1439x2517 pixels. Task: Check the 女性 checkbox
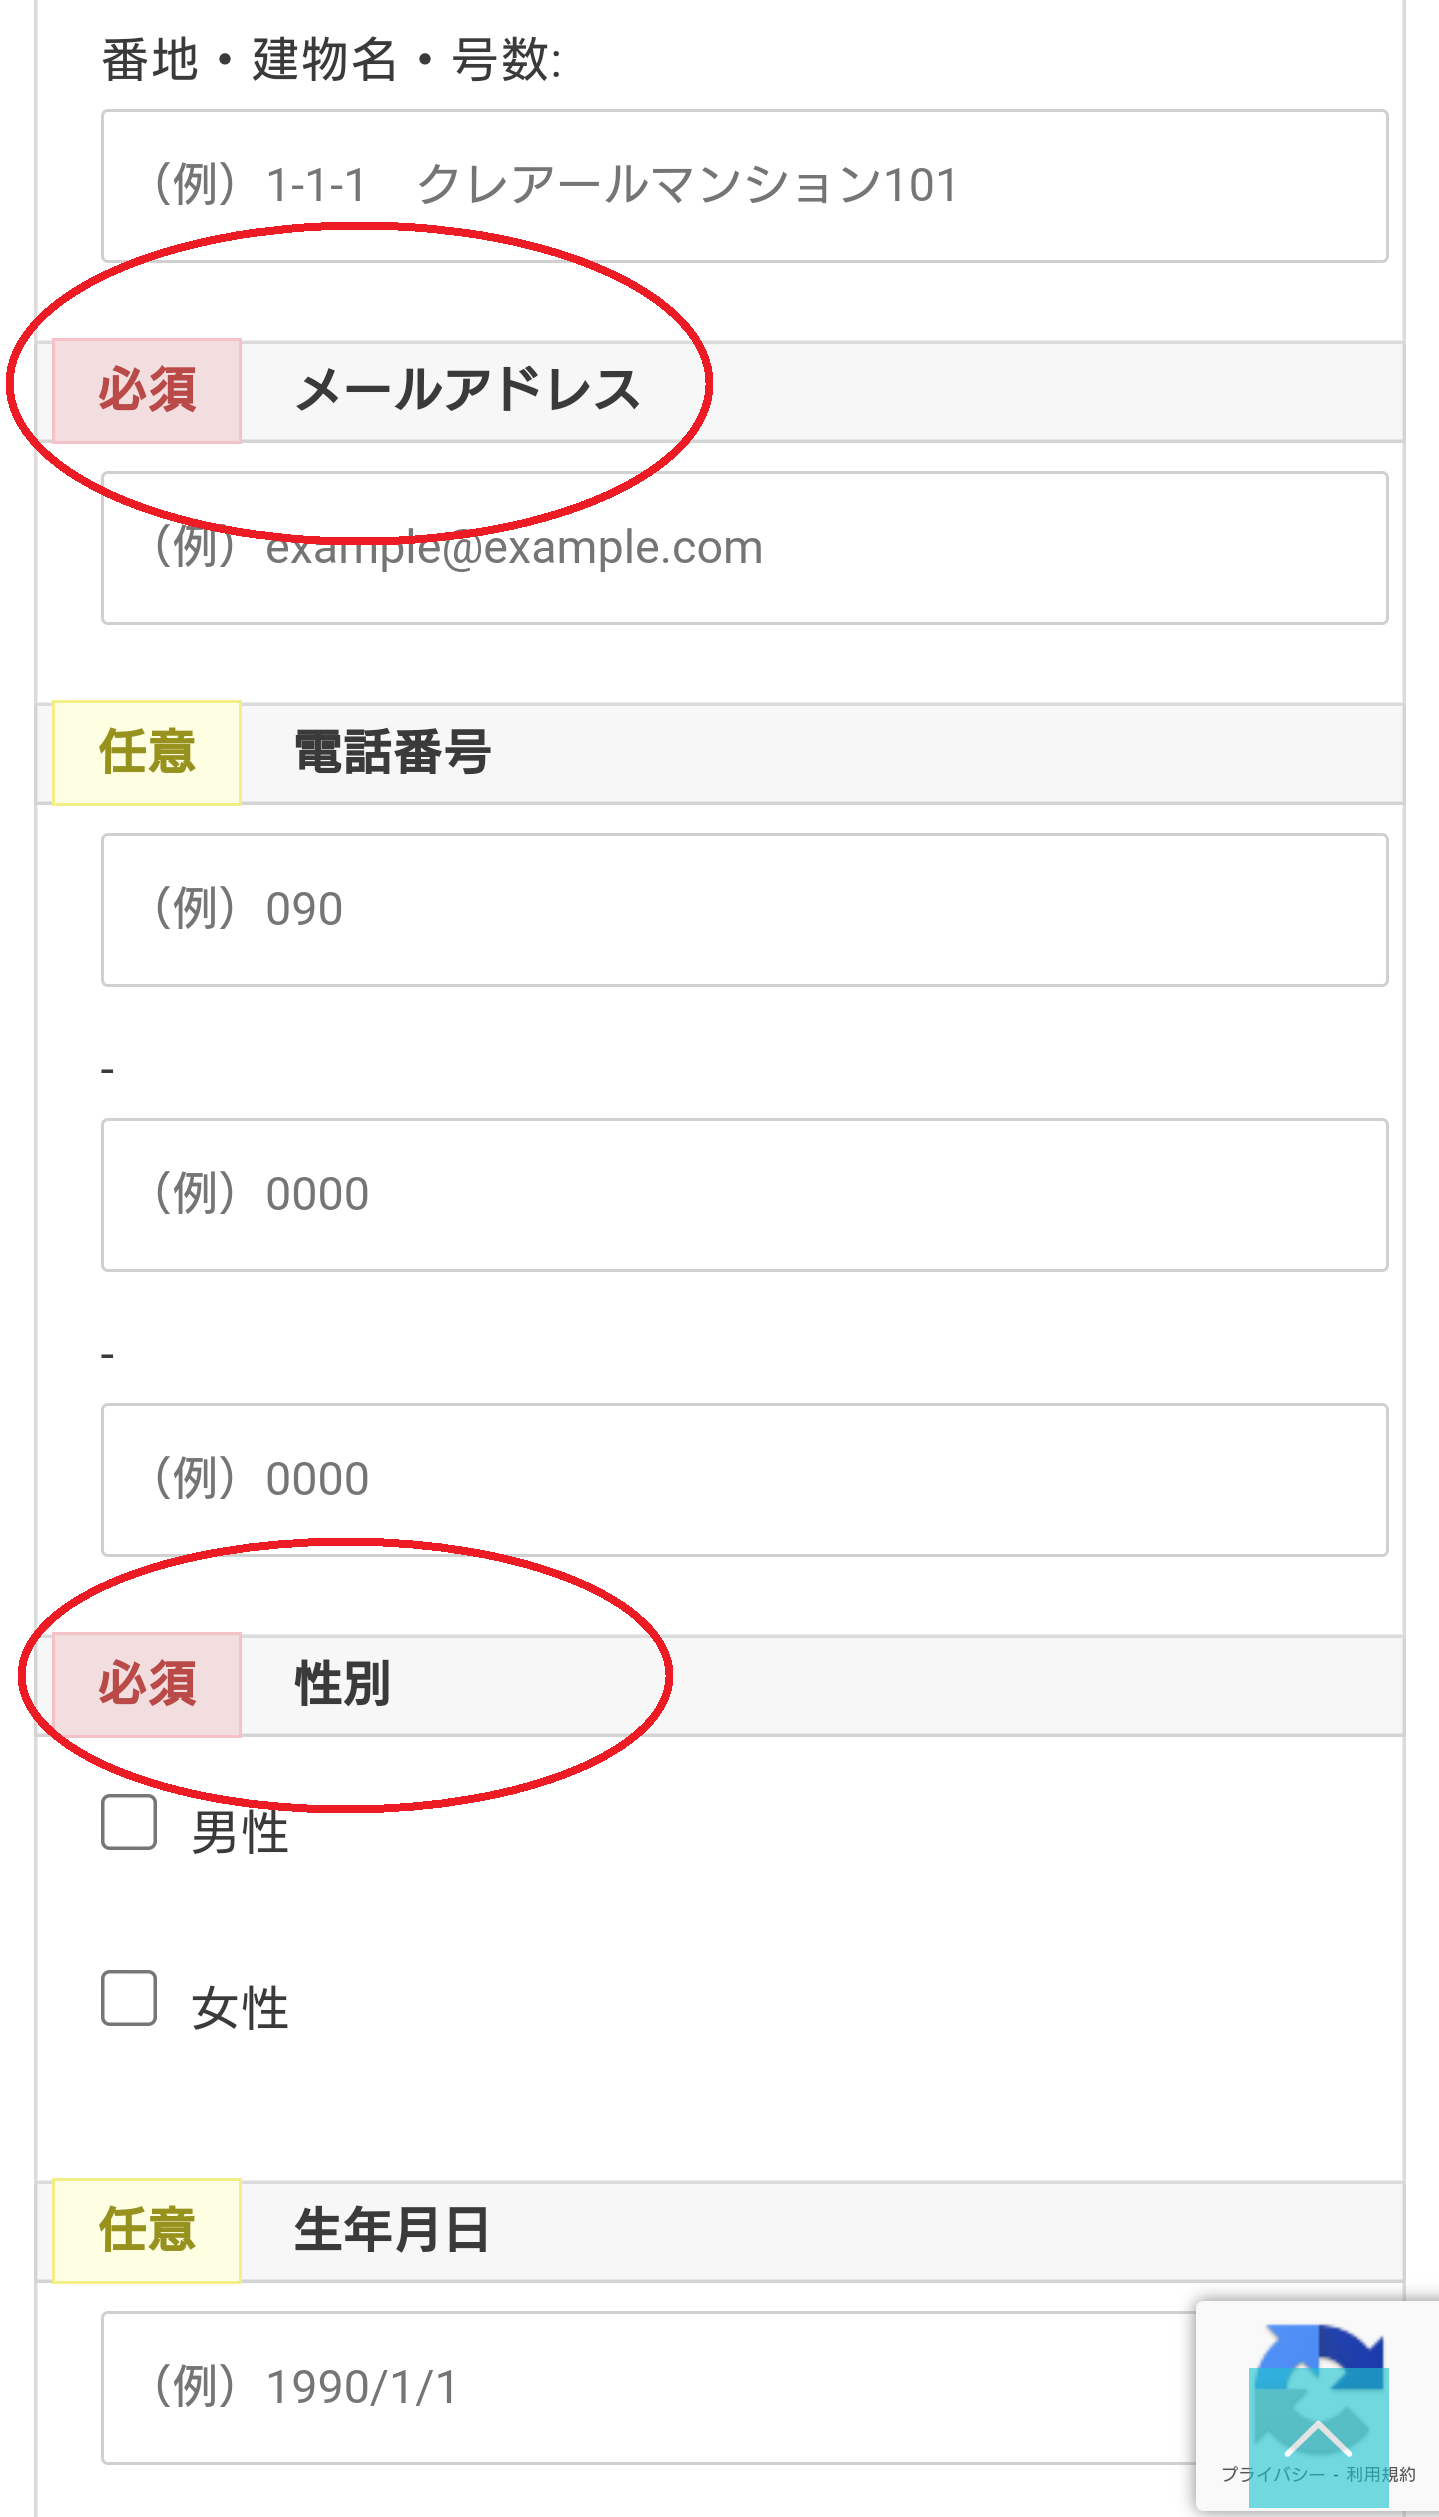pyautogui.click(x=129, y=1998)
